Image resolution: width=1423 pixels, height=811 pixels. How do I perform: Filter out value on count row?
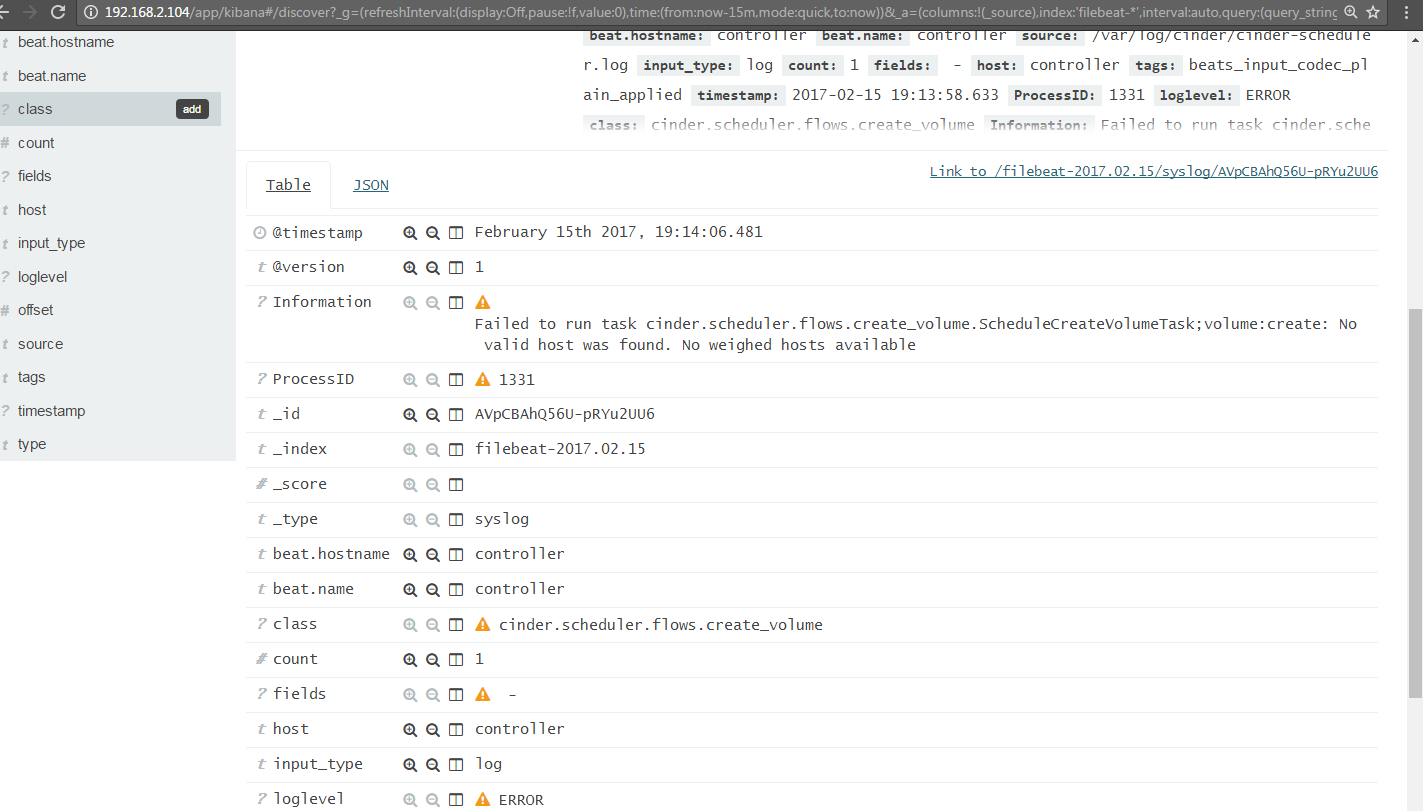[433, 660]
